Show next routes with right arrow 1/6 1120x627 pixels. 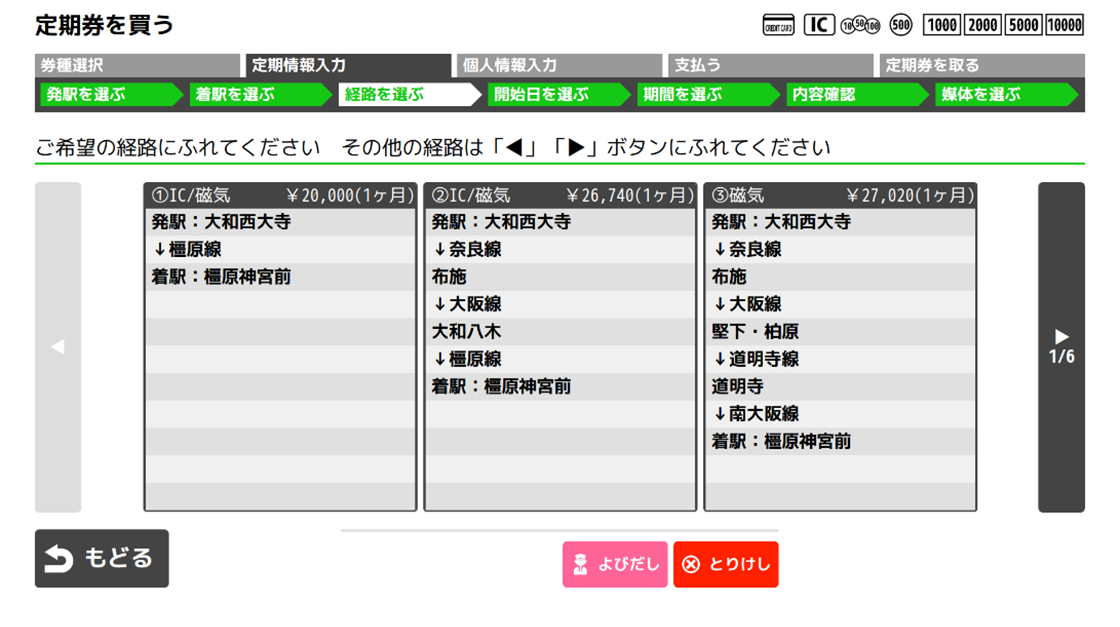1061,347
